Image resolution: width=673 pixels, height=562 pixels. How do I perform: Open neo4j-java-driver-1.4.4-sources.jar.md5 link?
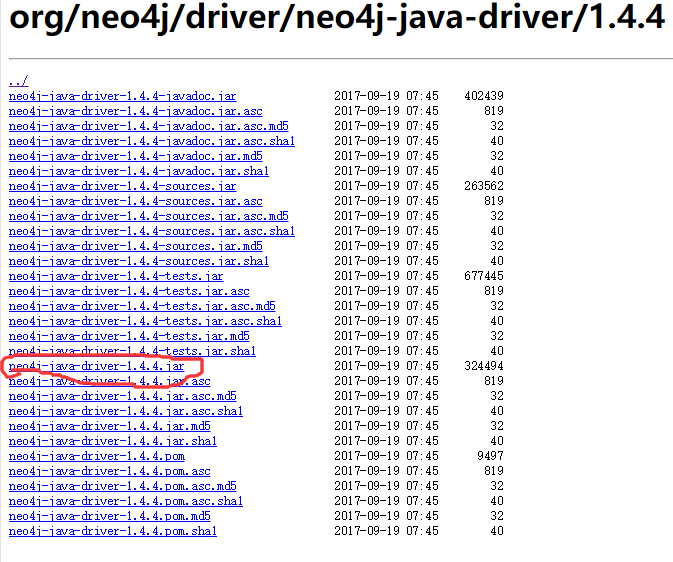pyautogui.click(x=136, y=246)
